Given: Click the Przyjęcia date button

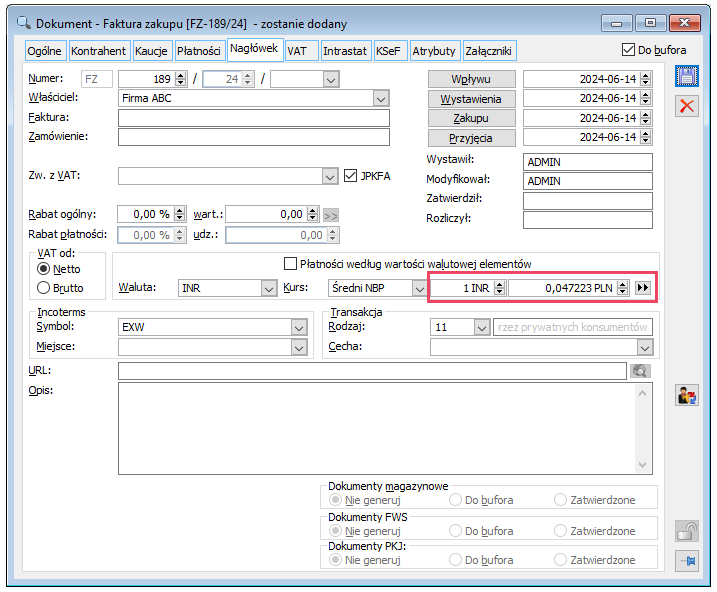Looking at the screenshot, I should (x=471, y=138).
